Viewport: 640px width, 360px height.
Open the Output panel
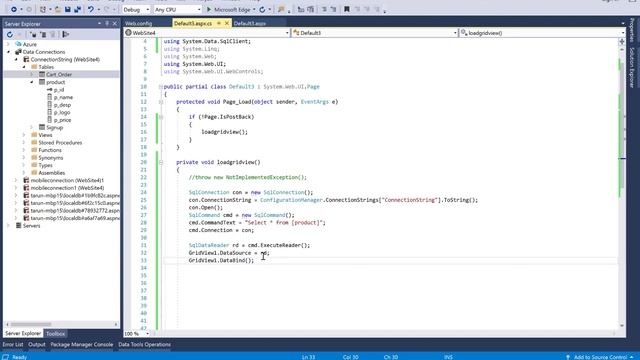coord(37,344)
